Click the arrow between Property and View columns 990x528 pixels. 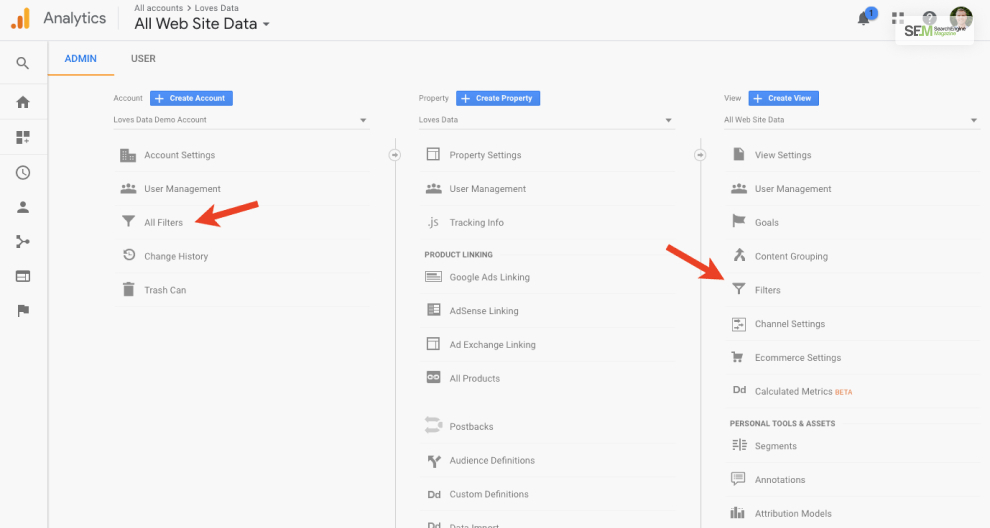click(700, 155)
